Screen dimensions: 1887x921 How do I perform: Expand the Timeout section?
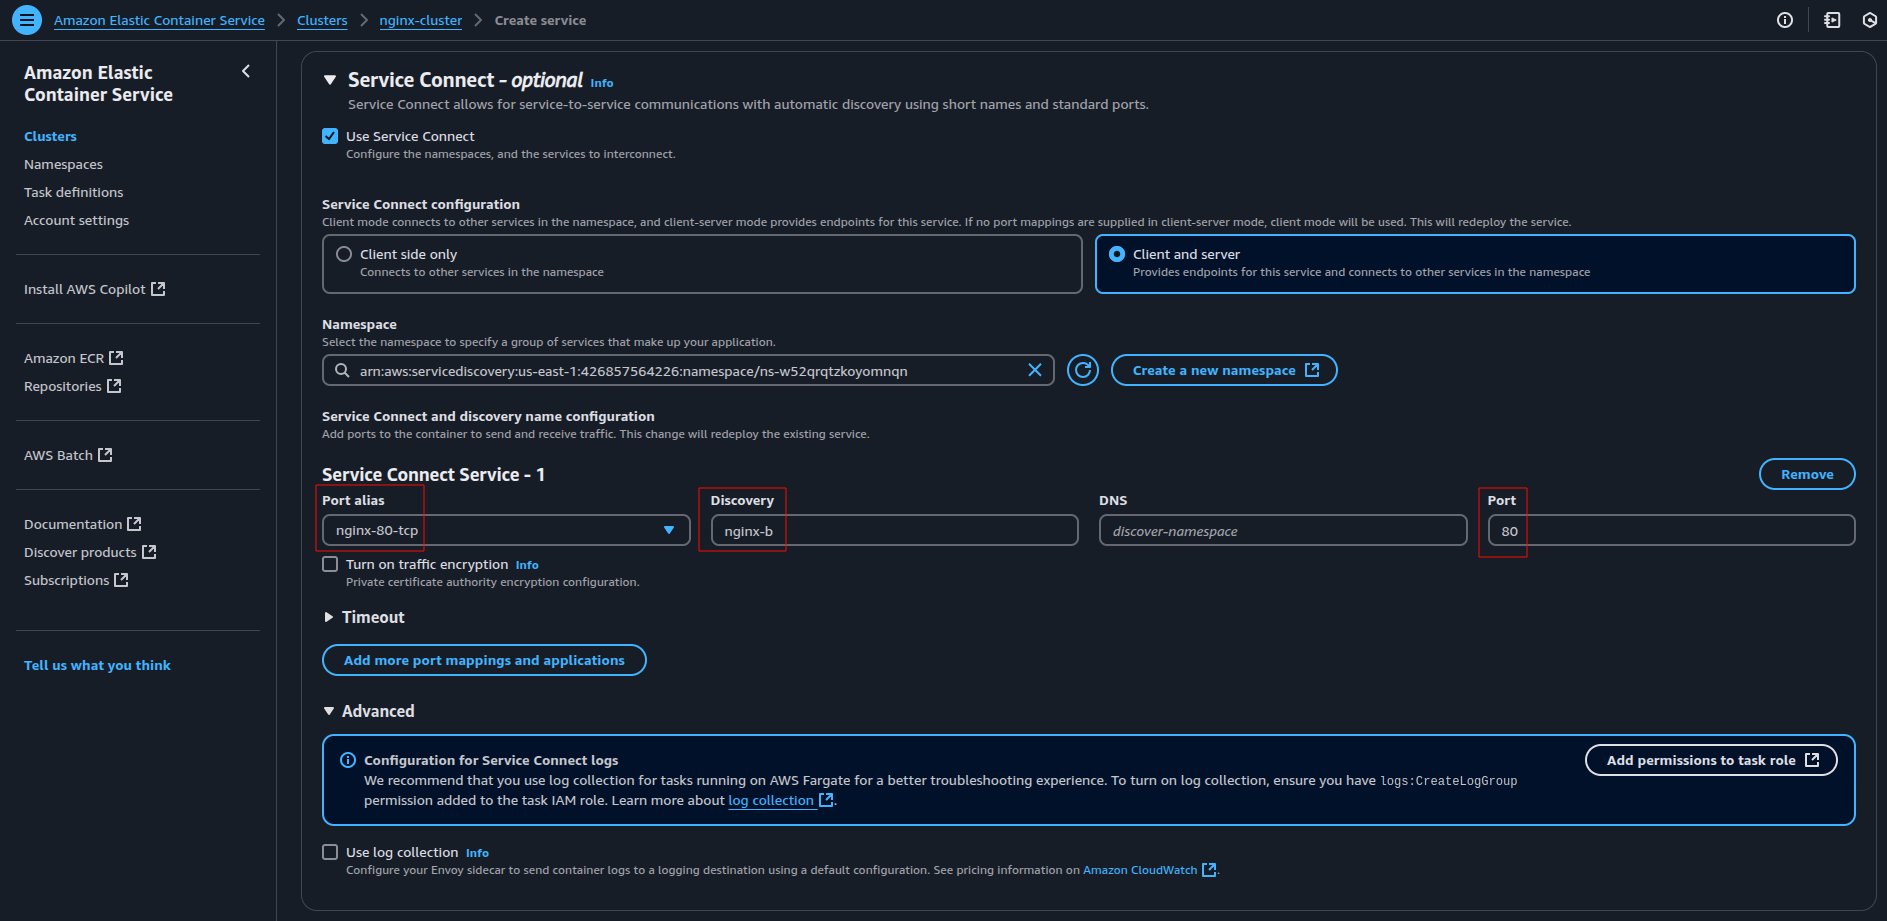(x=329, y=617)
